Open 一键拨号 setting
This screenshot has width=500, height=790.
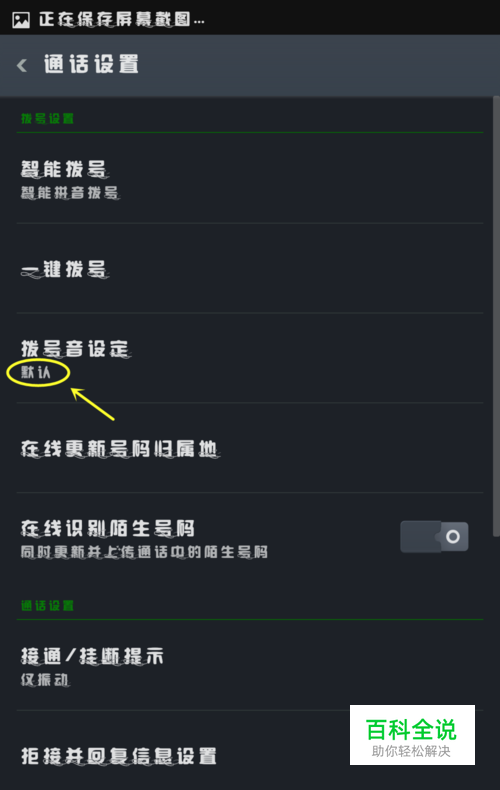tap(250, 269)
